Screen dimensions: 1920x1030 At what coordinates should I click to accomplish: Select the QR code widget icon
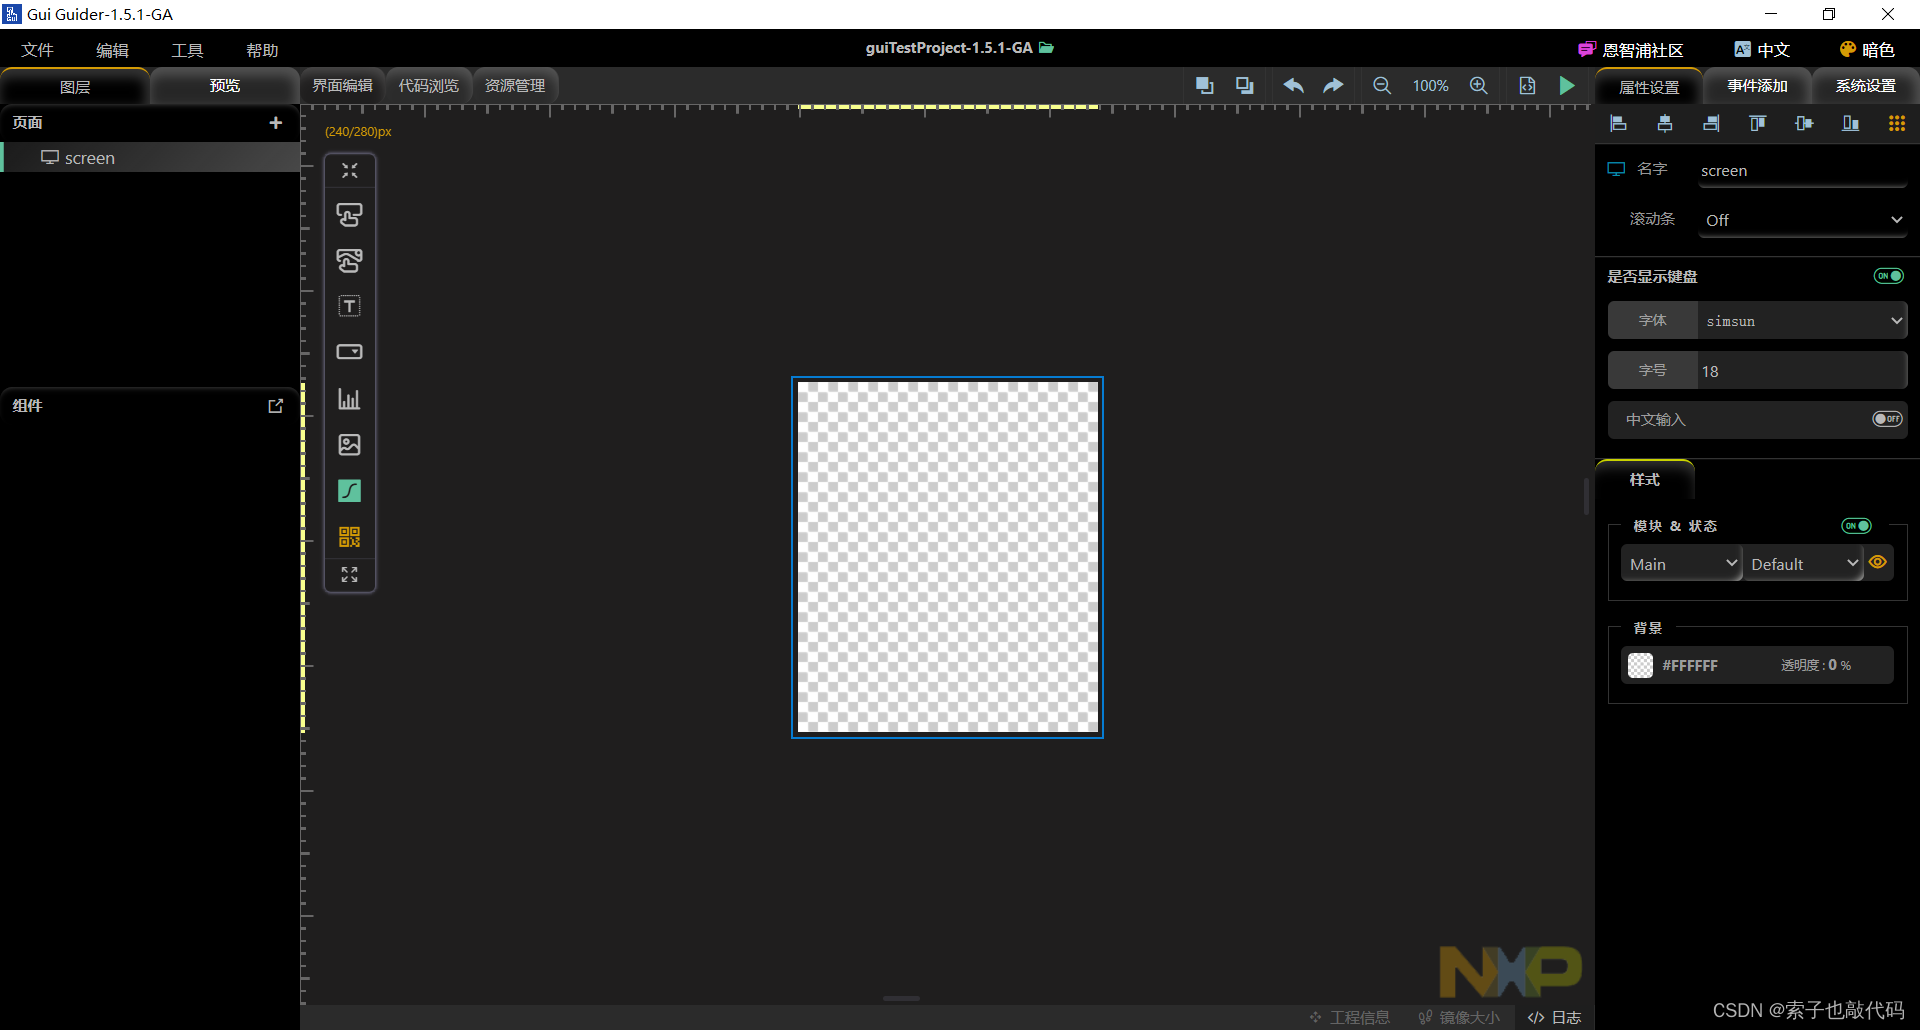(349, 537)
